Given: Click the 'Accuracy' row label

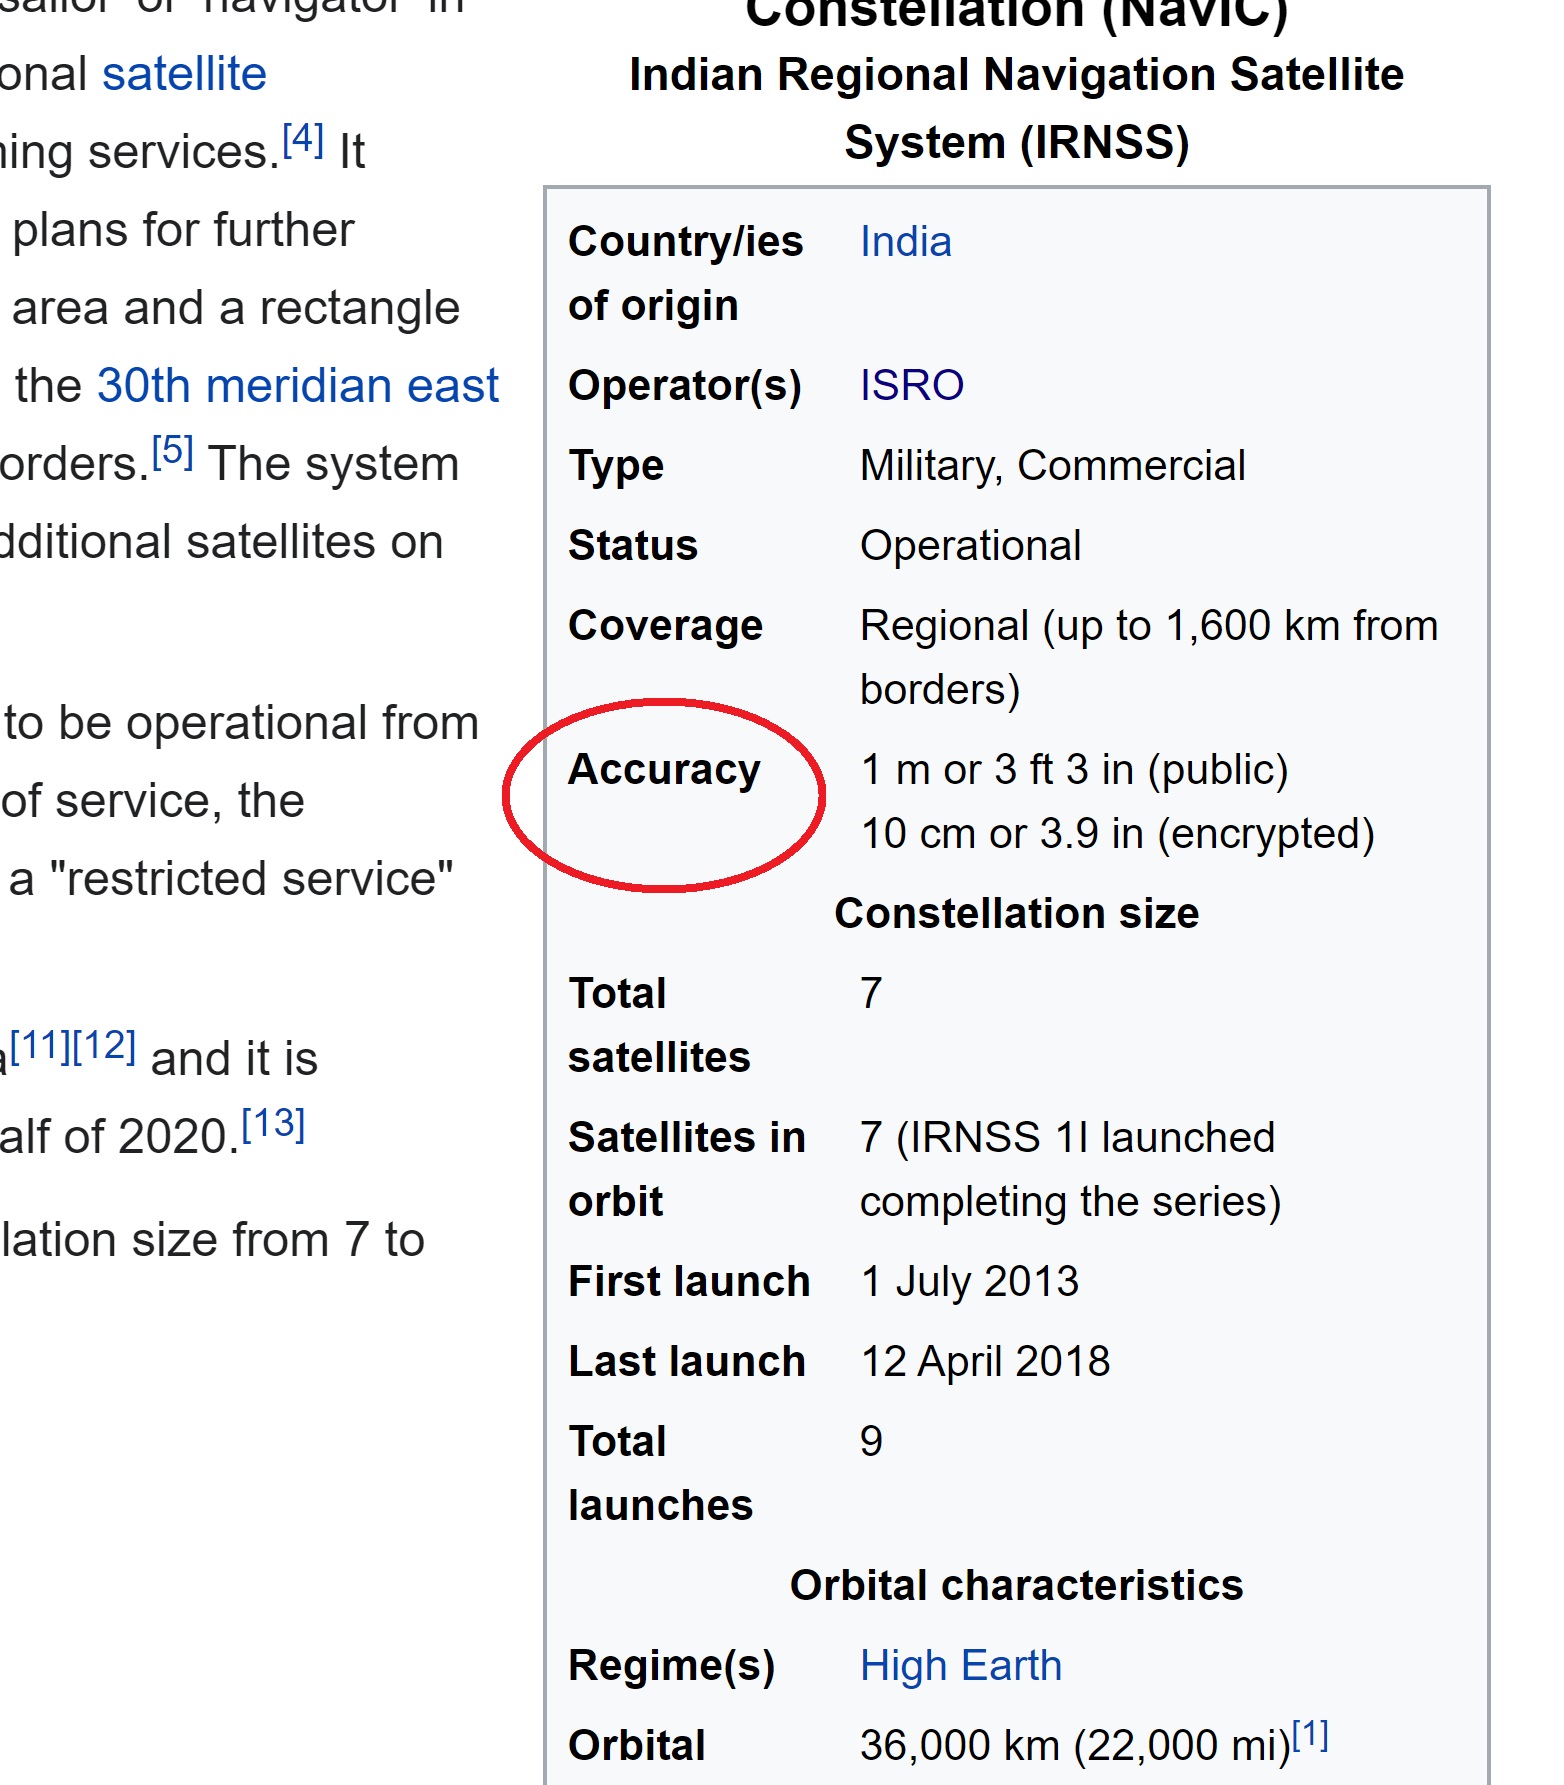Looking at the screenshot, I should (665, 770).
